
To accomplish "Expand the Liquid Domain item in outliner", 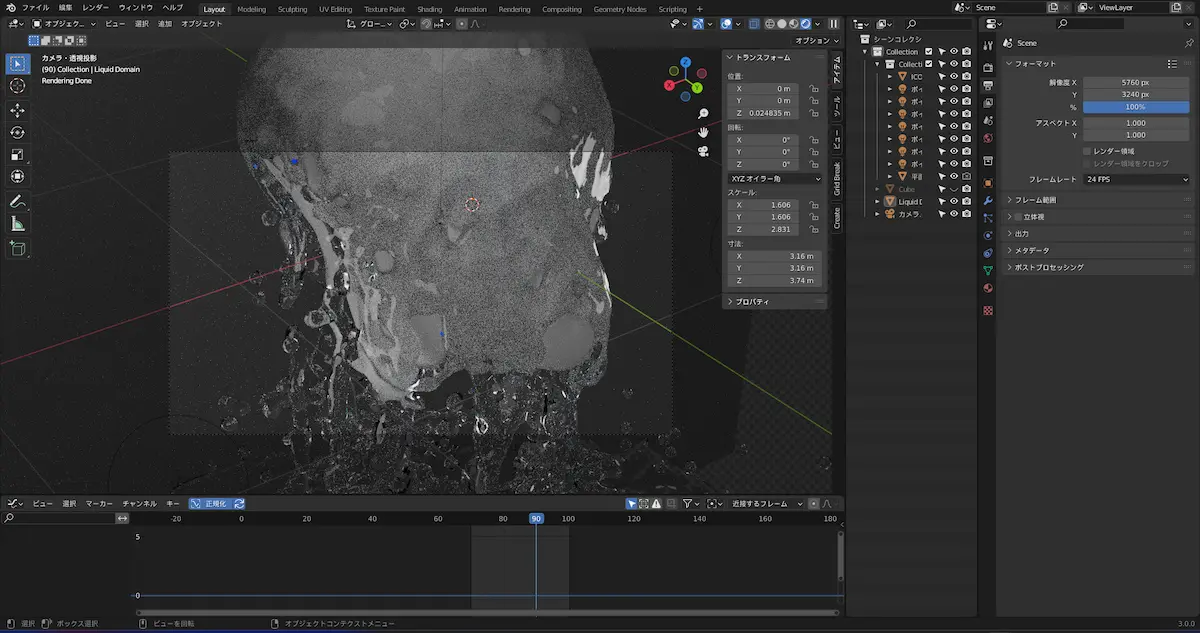I will 878,201.
